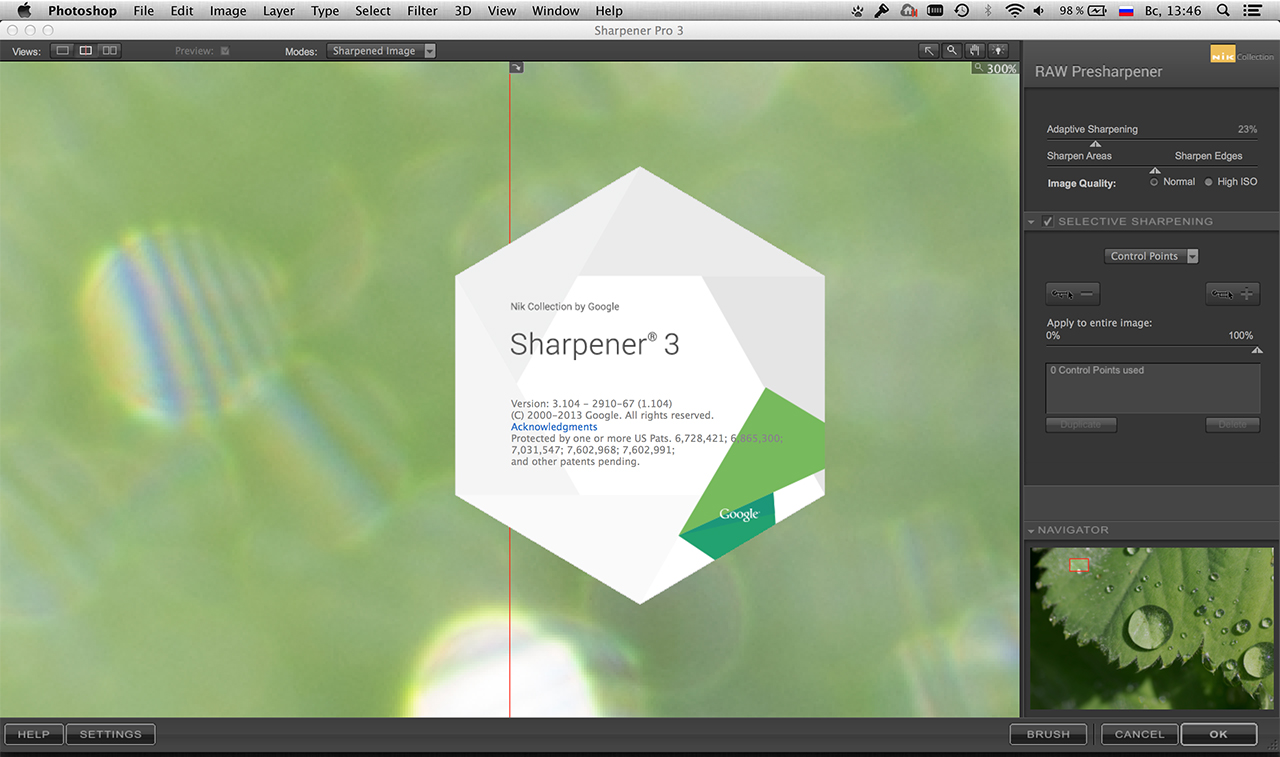The width and height of the screenshot is (1280, 757).
Task: Open the Acknowledgments link
Action: click(554, 427)
